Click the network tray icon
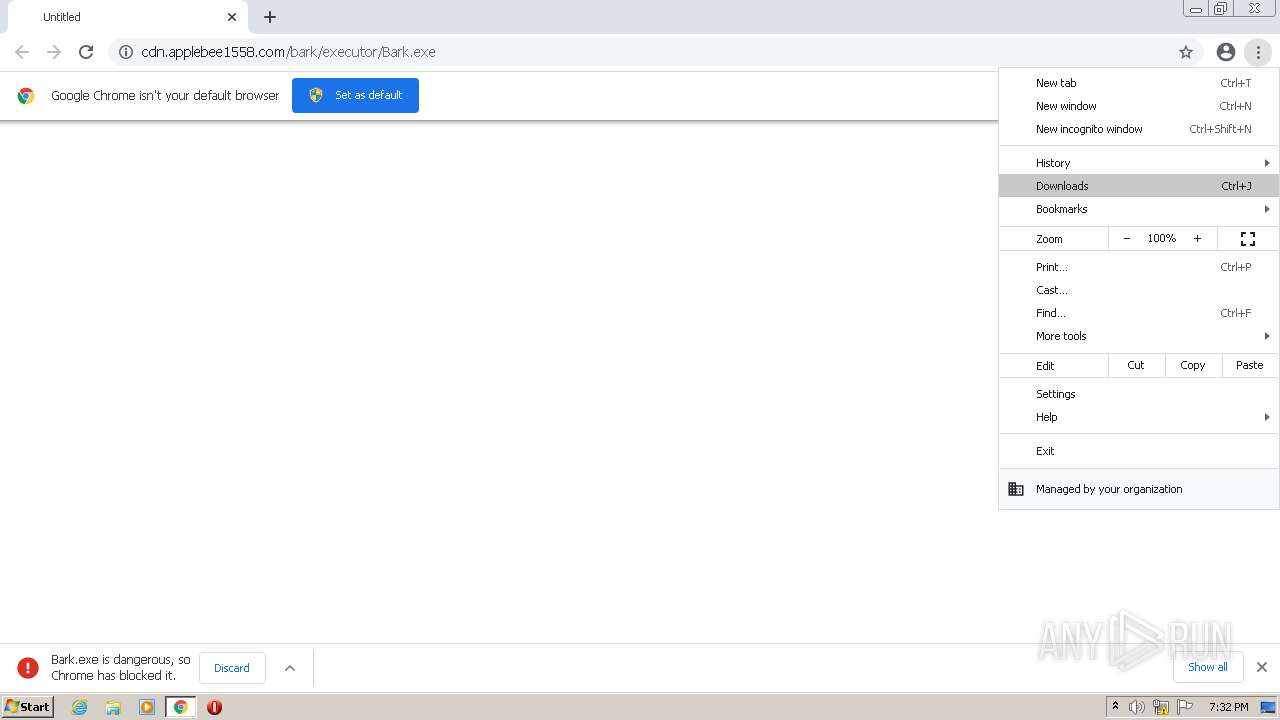 [x=1161, y=707]
